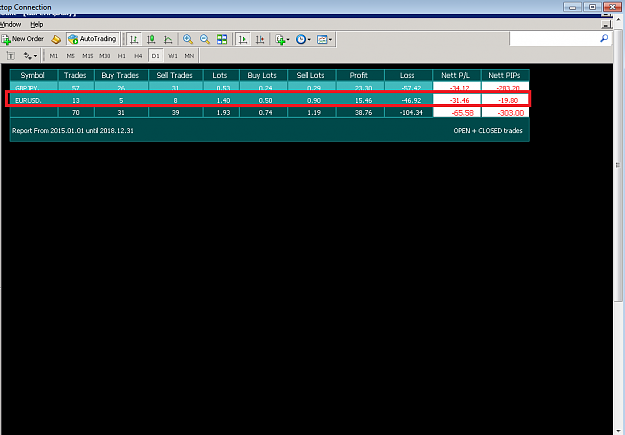Image resolution: width=625 pixels, height=435 pixels.
Task: Select the bar chart type icon
Action: pyautogui.click(x=134, y=39)
